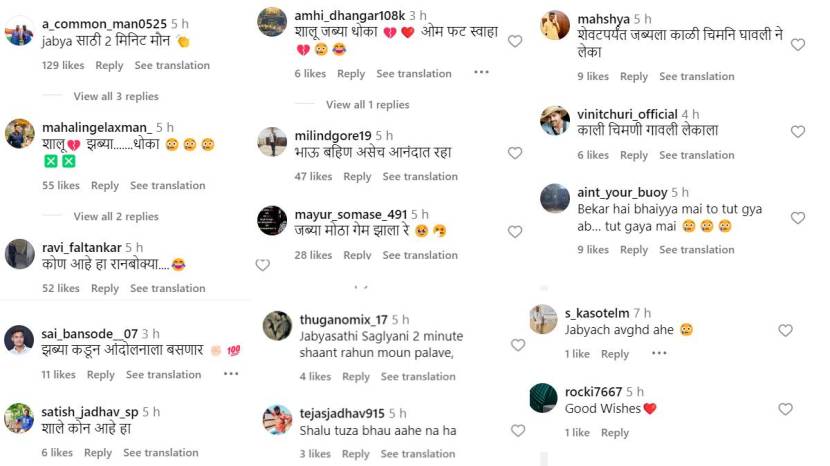Toggle like on aint_your_buoy's comment
The height and width of the screenshot is (466, 830).
(798, 218)
